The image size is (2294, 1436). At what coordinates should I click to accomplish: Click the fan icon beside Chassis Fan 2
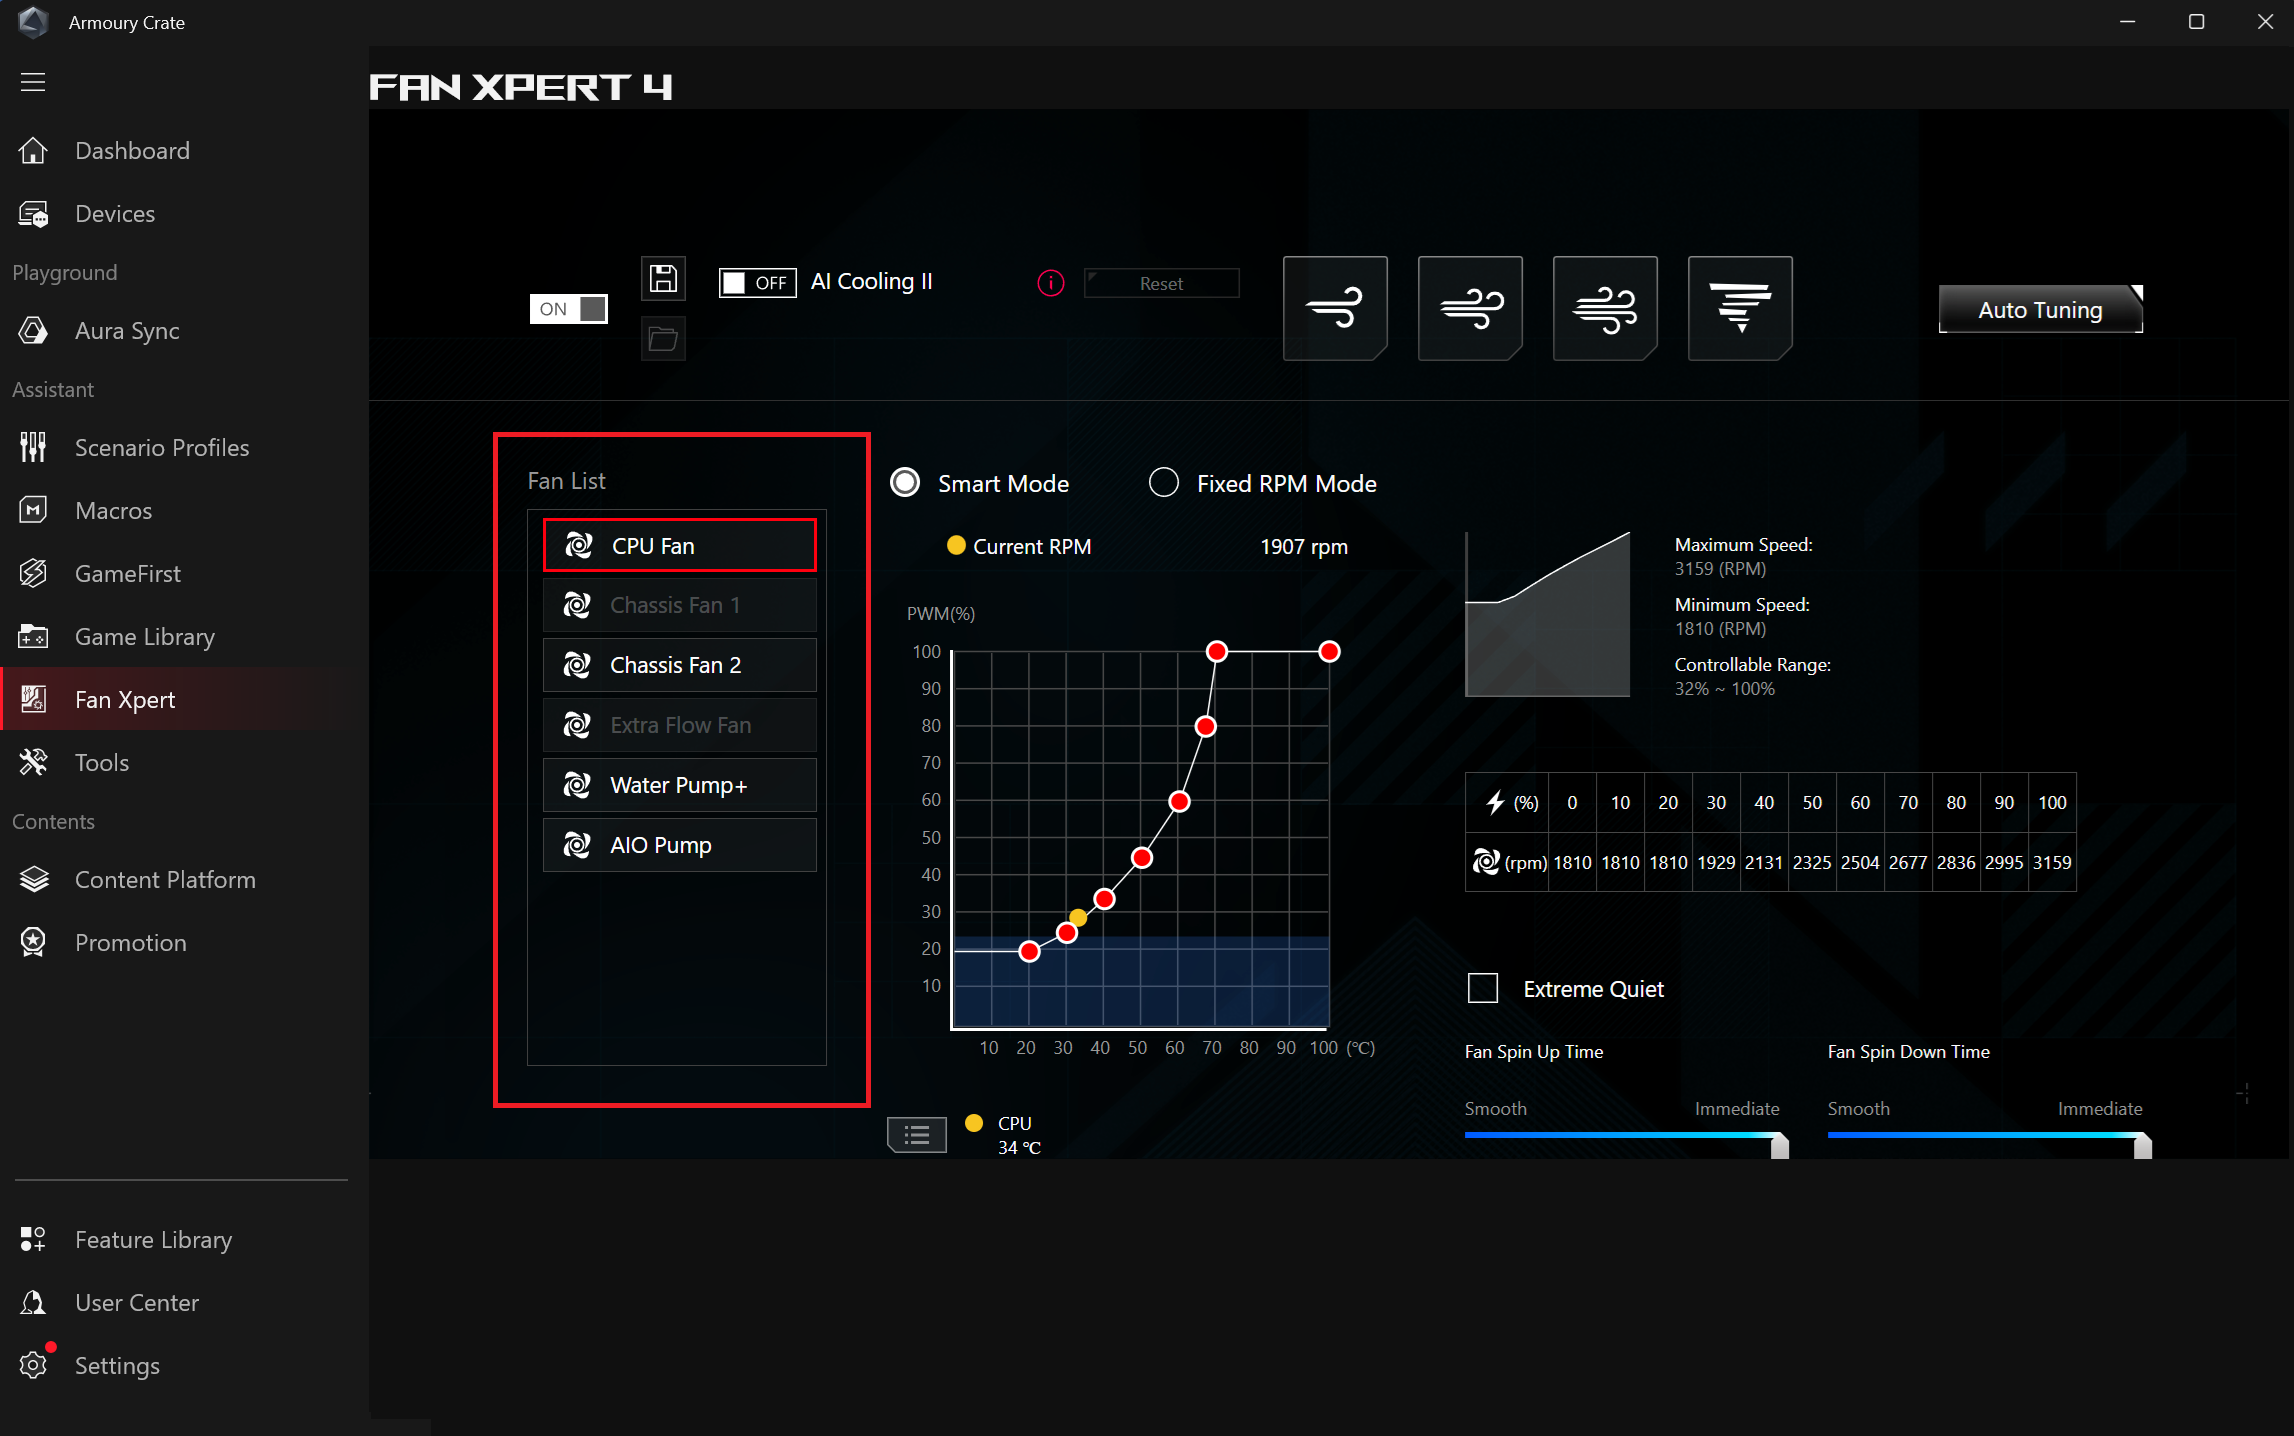pyautogui.click(x=577, y=665)
